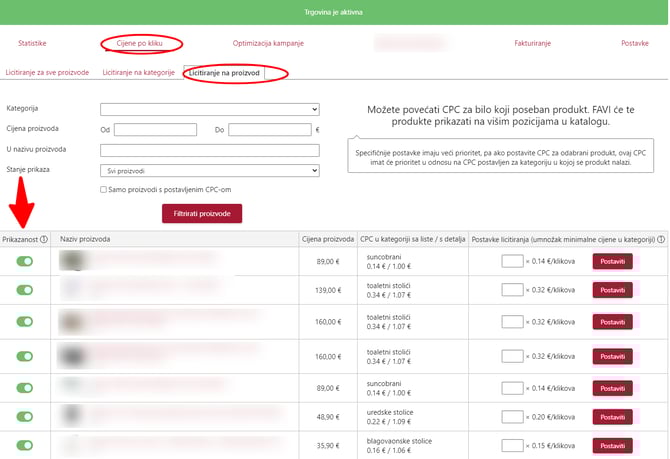Viewport: 670px width, 459px height.
Task: Click Postaviti for the 35,90 € blagovaonske stolice
Action: (612, 446)
